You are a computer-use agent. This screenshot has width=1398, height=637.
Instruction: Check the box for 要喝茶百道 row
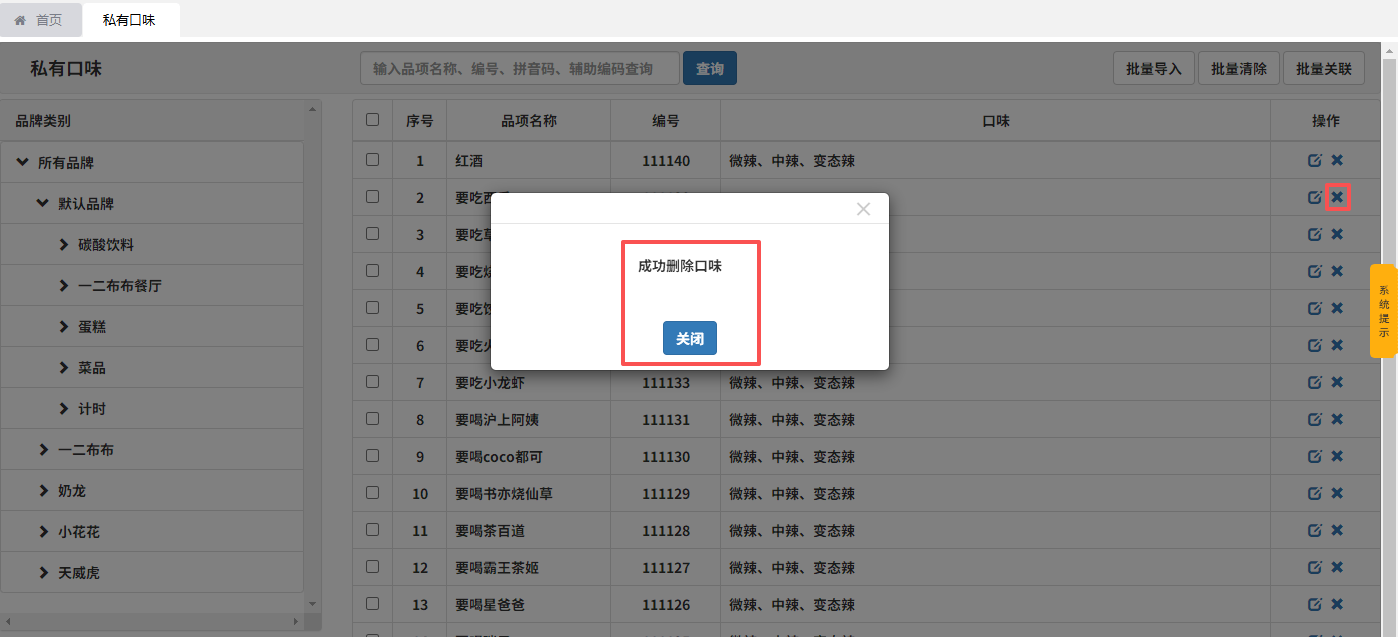pyautogui.click(x=373, y=529)
